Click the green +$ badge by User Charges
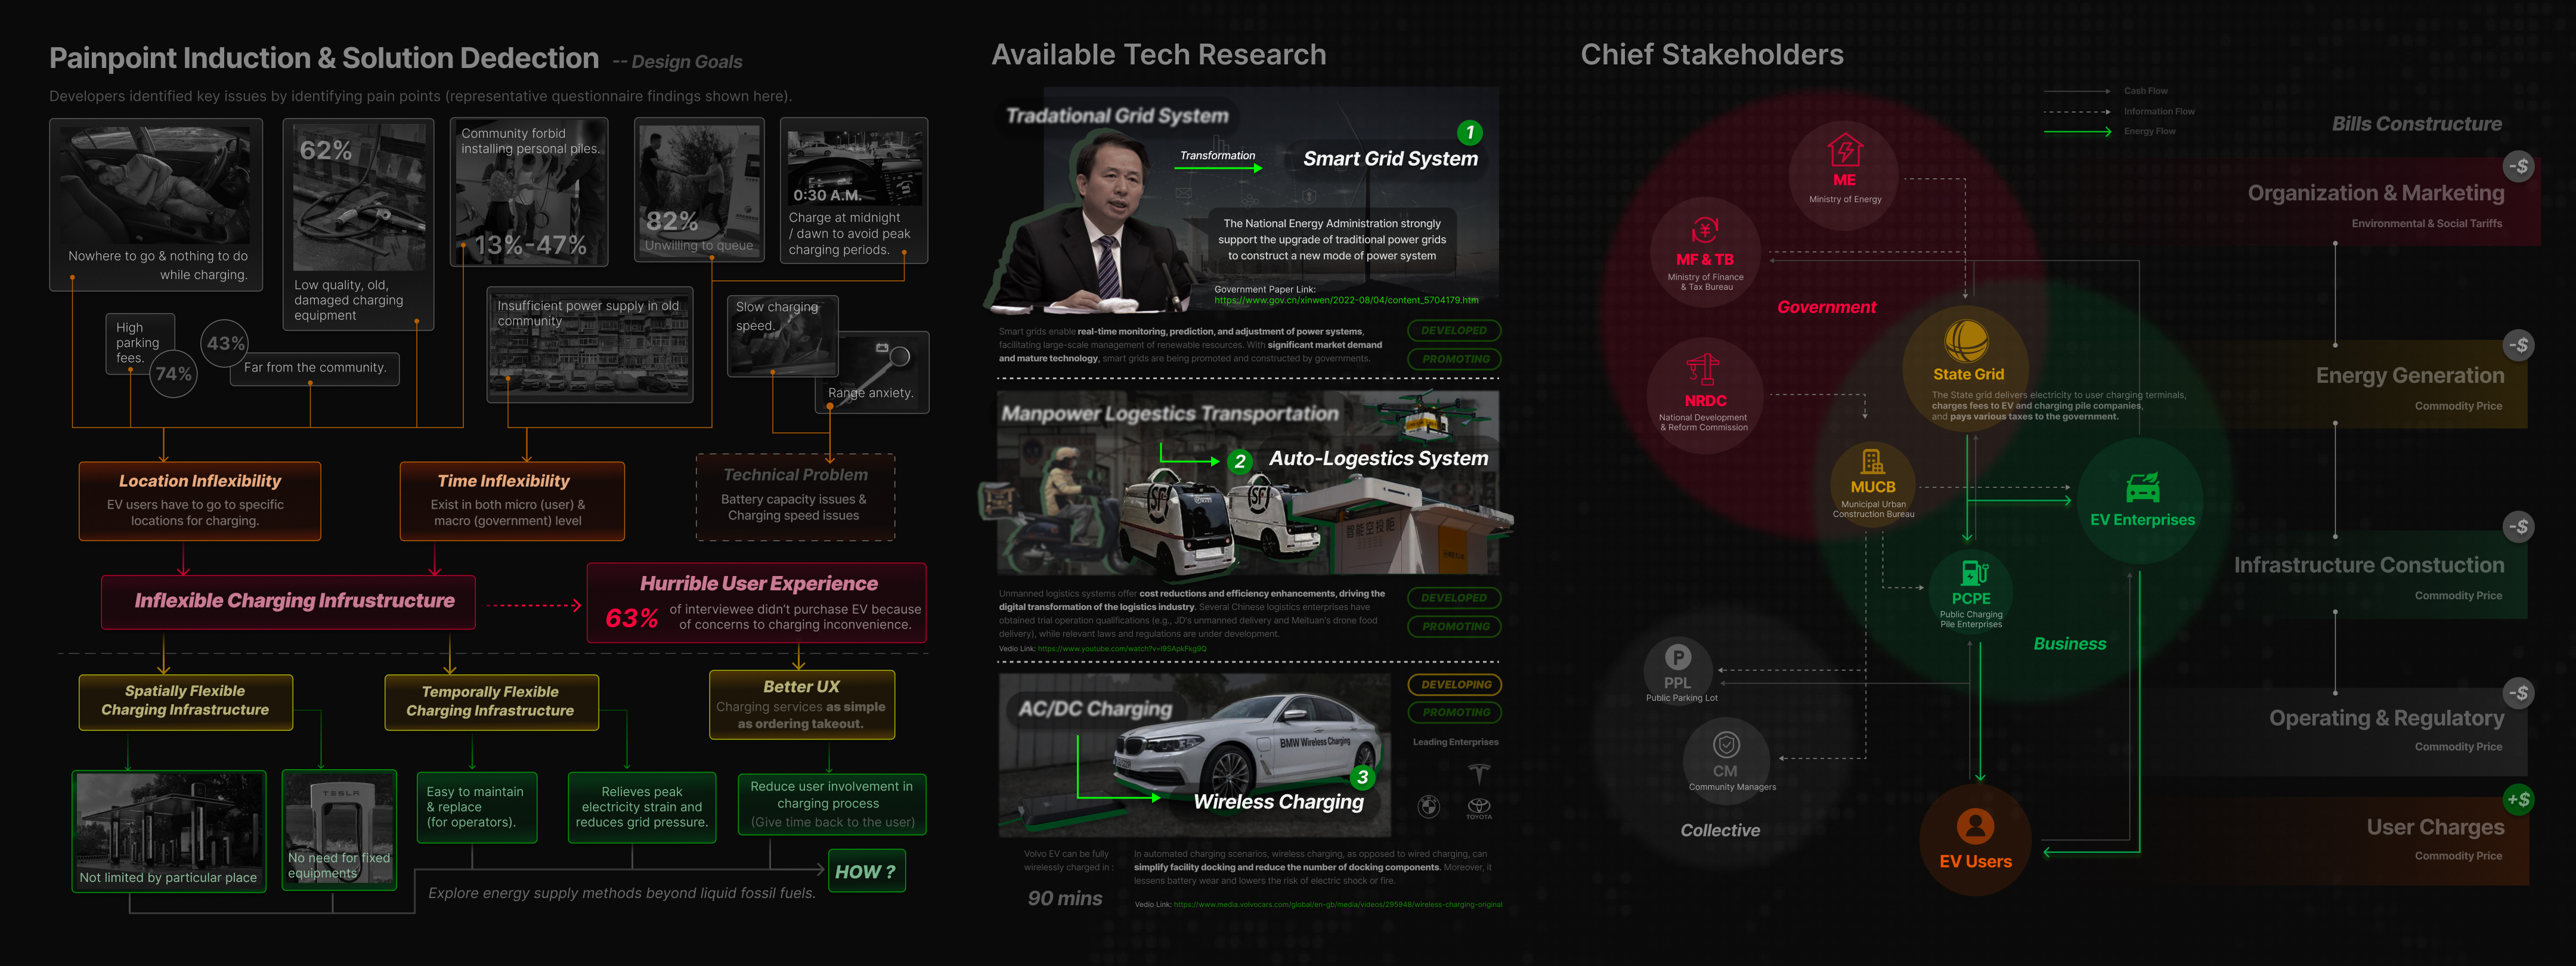Screen dimensions: 2576x966 click(2518, 799)
